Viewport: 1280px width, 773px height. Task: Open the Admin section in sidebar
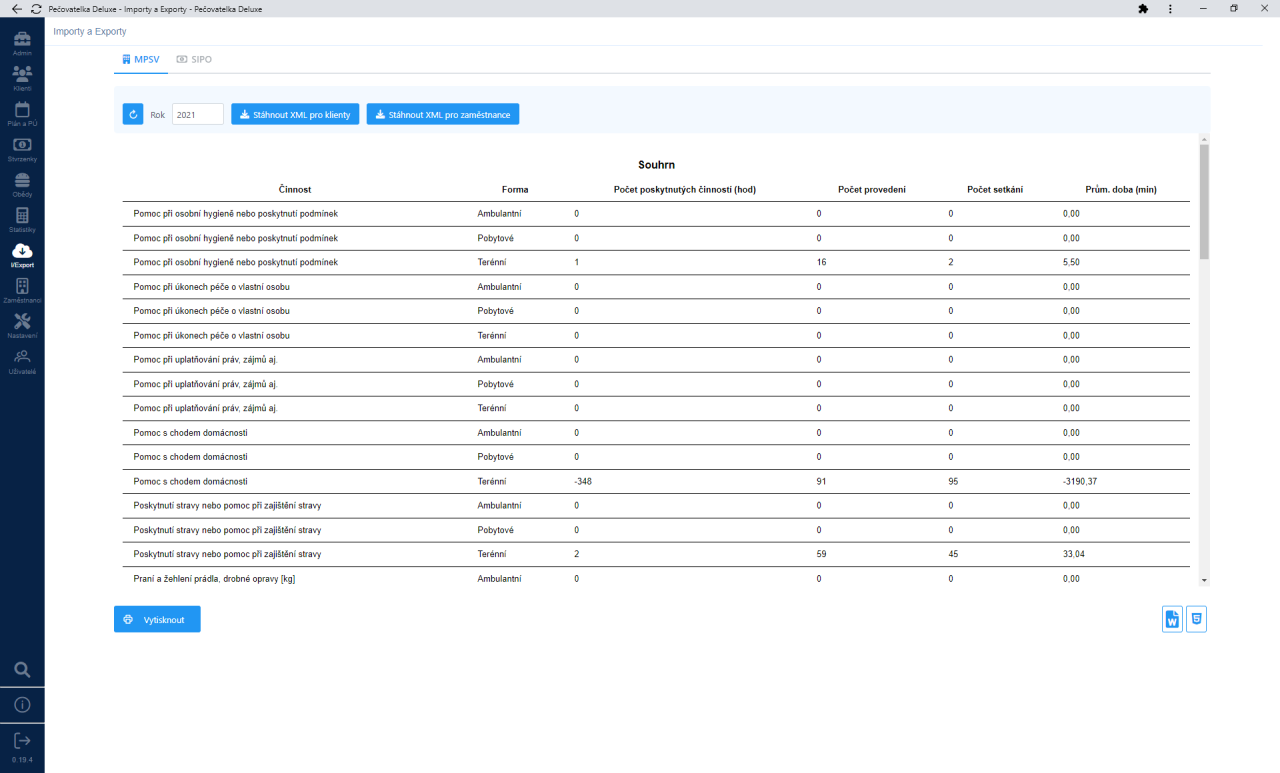[22, 43]
